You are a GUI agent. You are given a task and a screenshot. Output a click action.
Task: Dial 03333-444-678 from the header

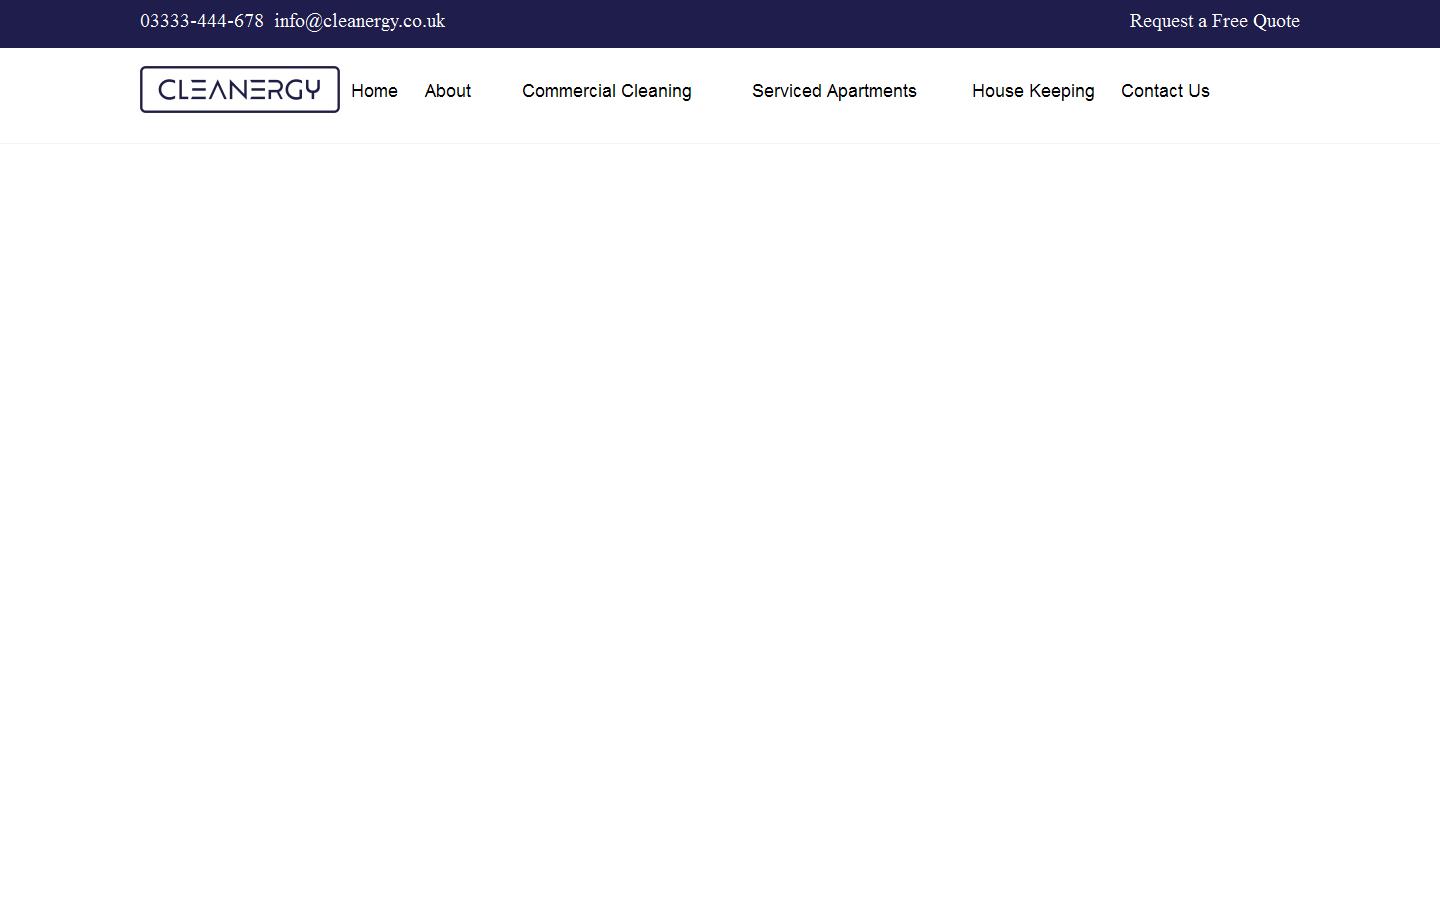pyautogui.click(x=202, y=21)
